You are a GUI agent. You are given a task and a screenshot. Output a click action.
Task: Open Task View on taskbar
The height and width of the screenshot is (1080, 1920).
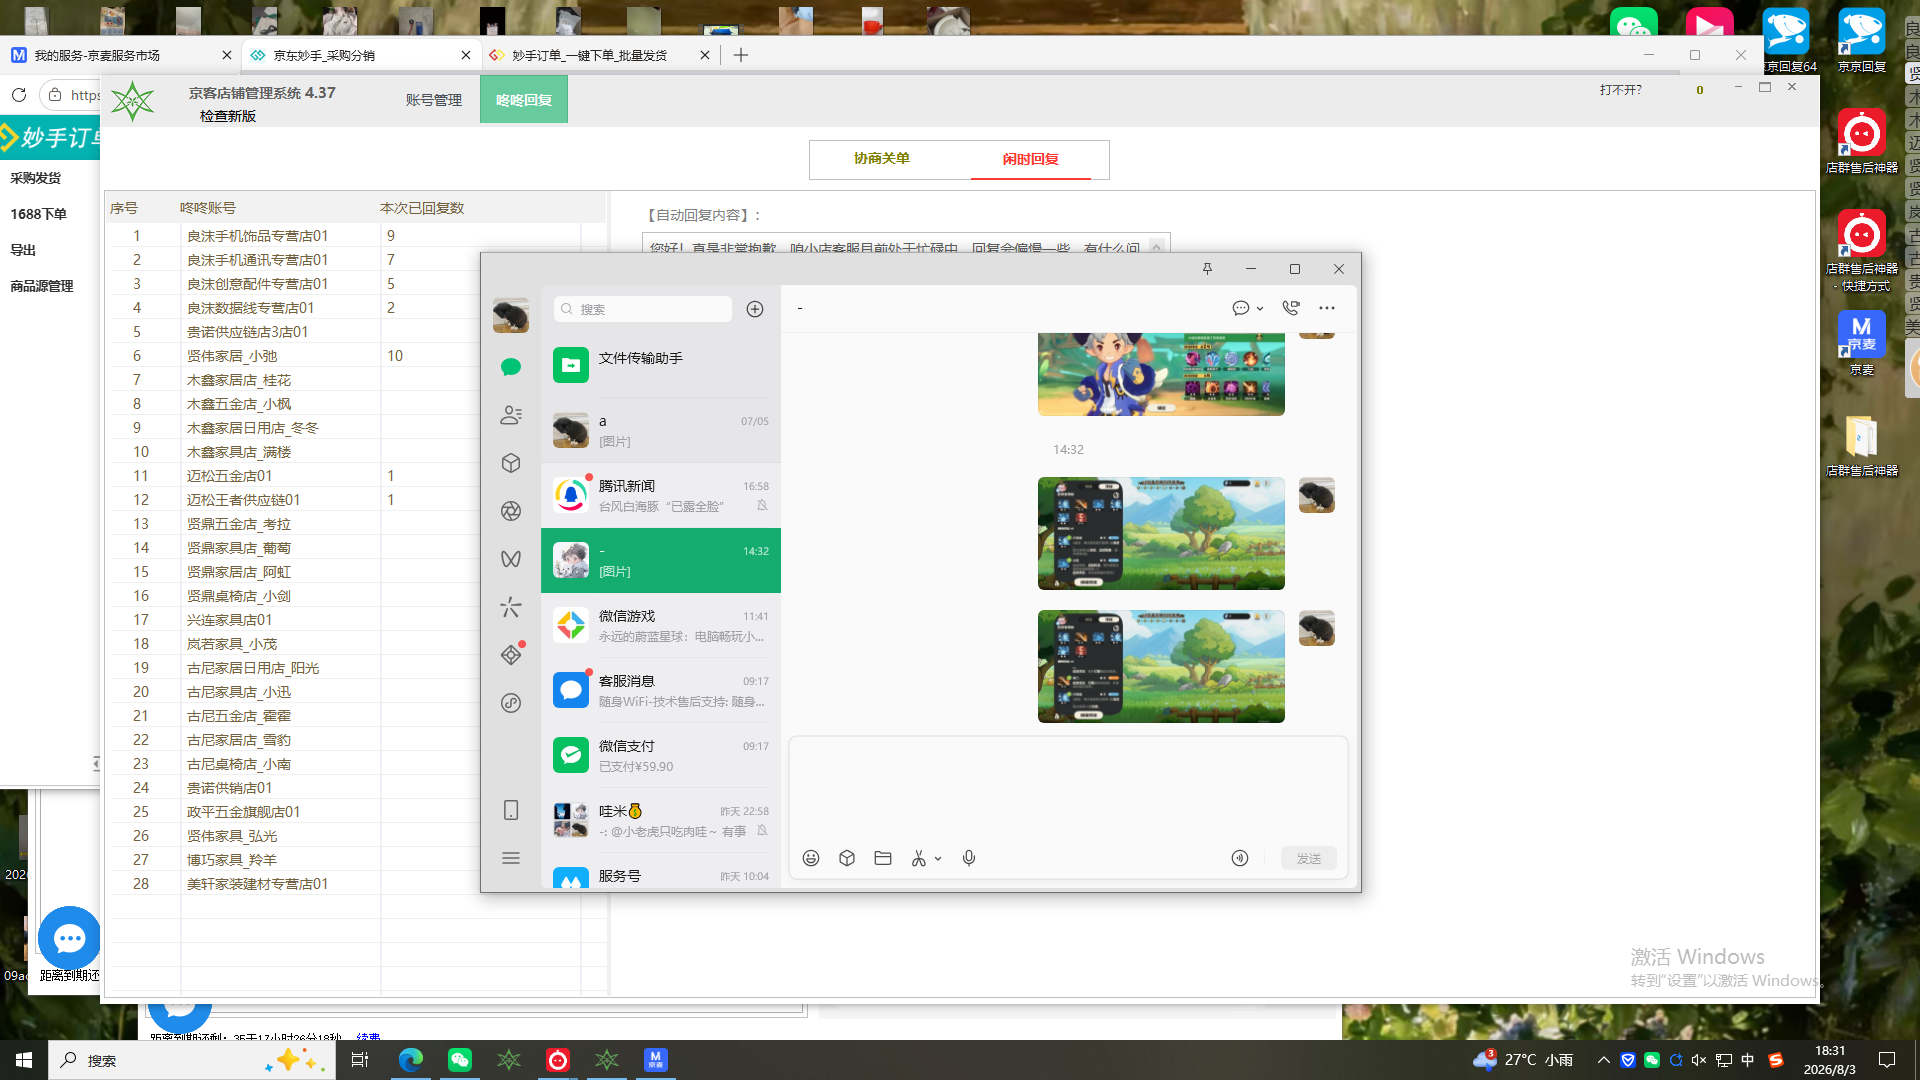coord(360,1060)
